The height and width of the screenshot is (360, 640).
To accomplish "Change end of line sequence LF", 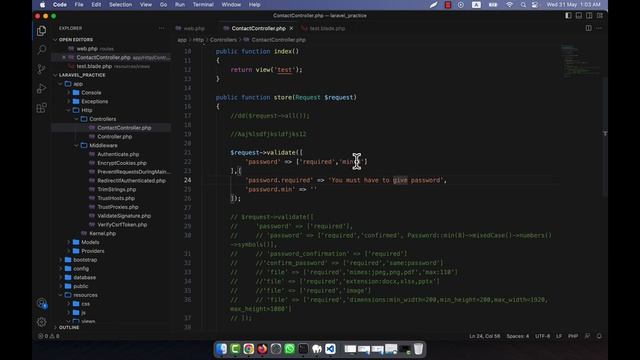I will (x=559, y=336).
